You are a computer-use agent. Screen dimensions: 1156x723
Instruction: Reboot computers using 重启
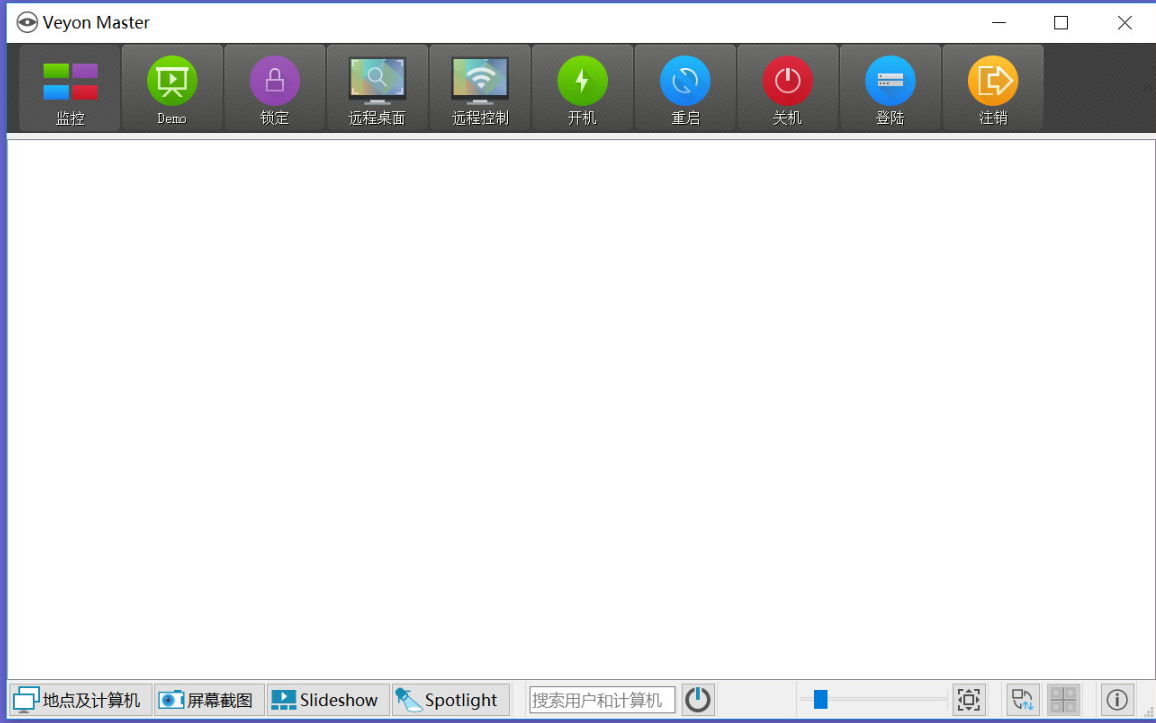(684, 88)
